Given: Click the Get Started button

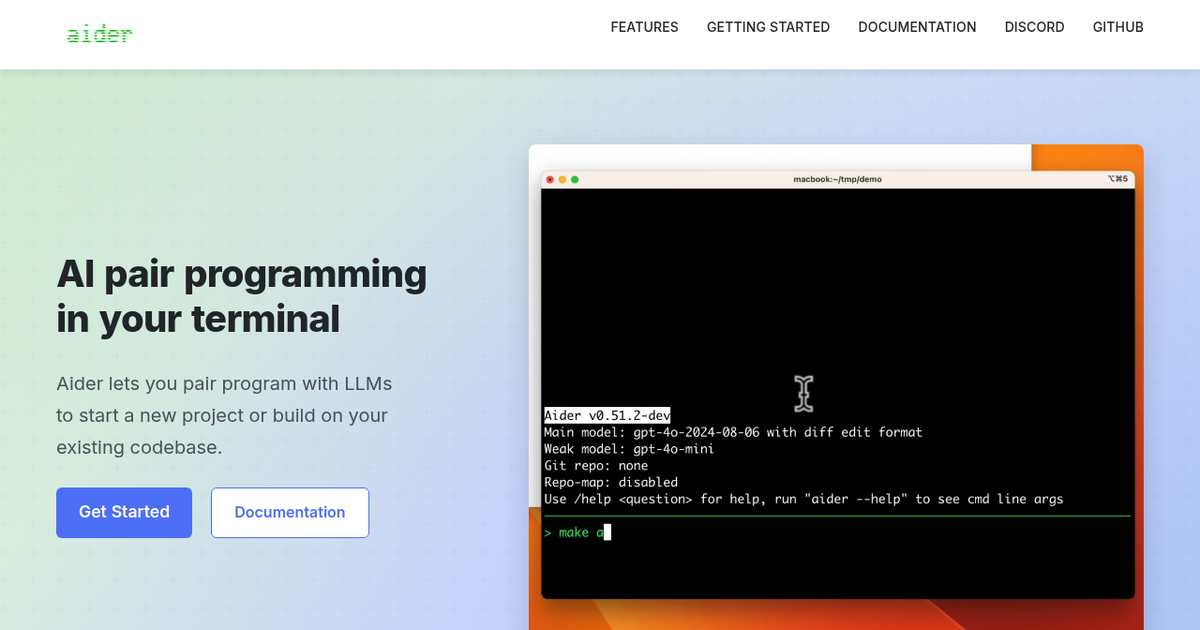Looking at the screenshot, I should click(124, 512).
